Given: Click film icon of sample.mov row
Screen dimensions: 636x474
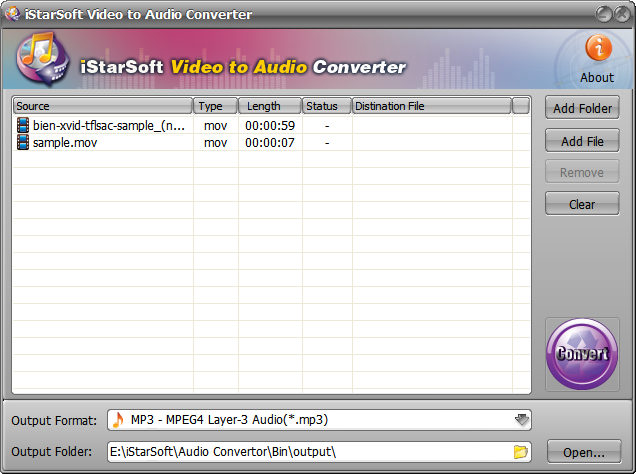Looking at the screenshot, I should (x=23, y=142).
